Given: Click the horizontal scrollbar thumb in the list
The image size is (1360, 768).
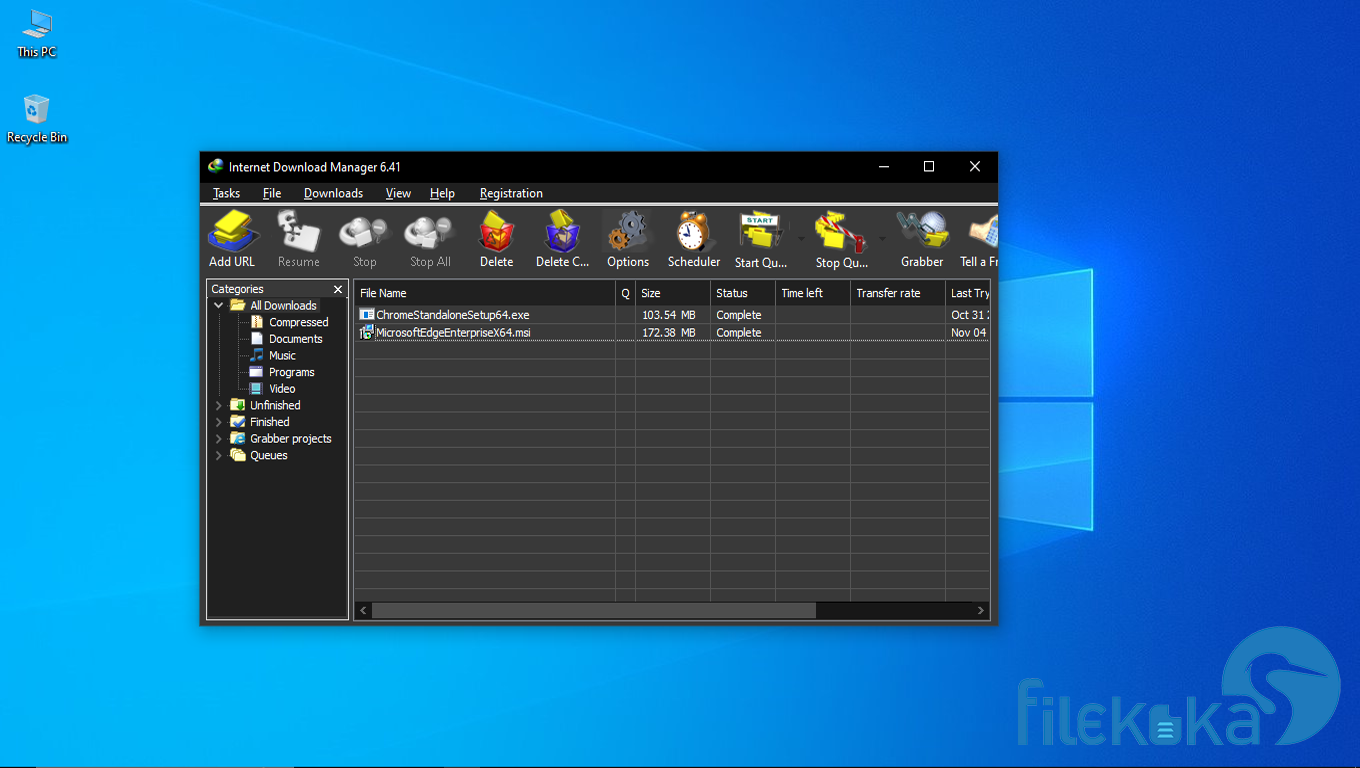Looking at the screenshot, I should click(594, 610).
